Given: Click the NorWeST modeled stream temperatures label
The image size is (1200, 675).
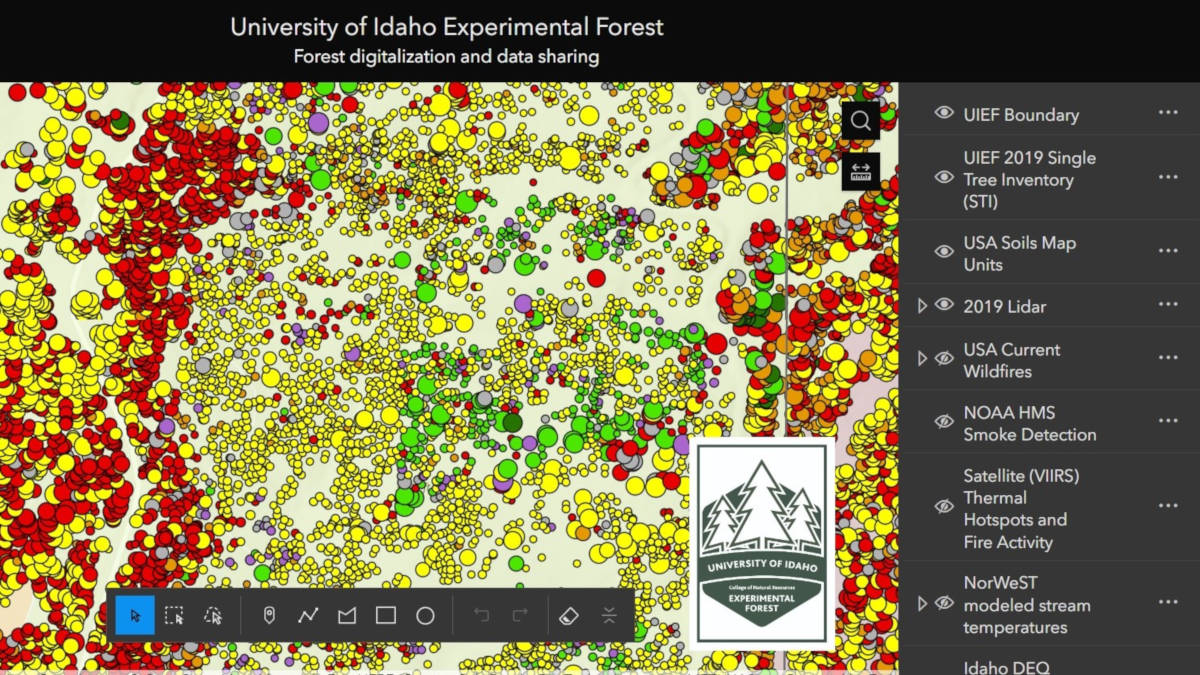Looking at the screenshot, I should [1026, 605].
